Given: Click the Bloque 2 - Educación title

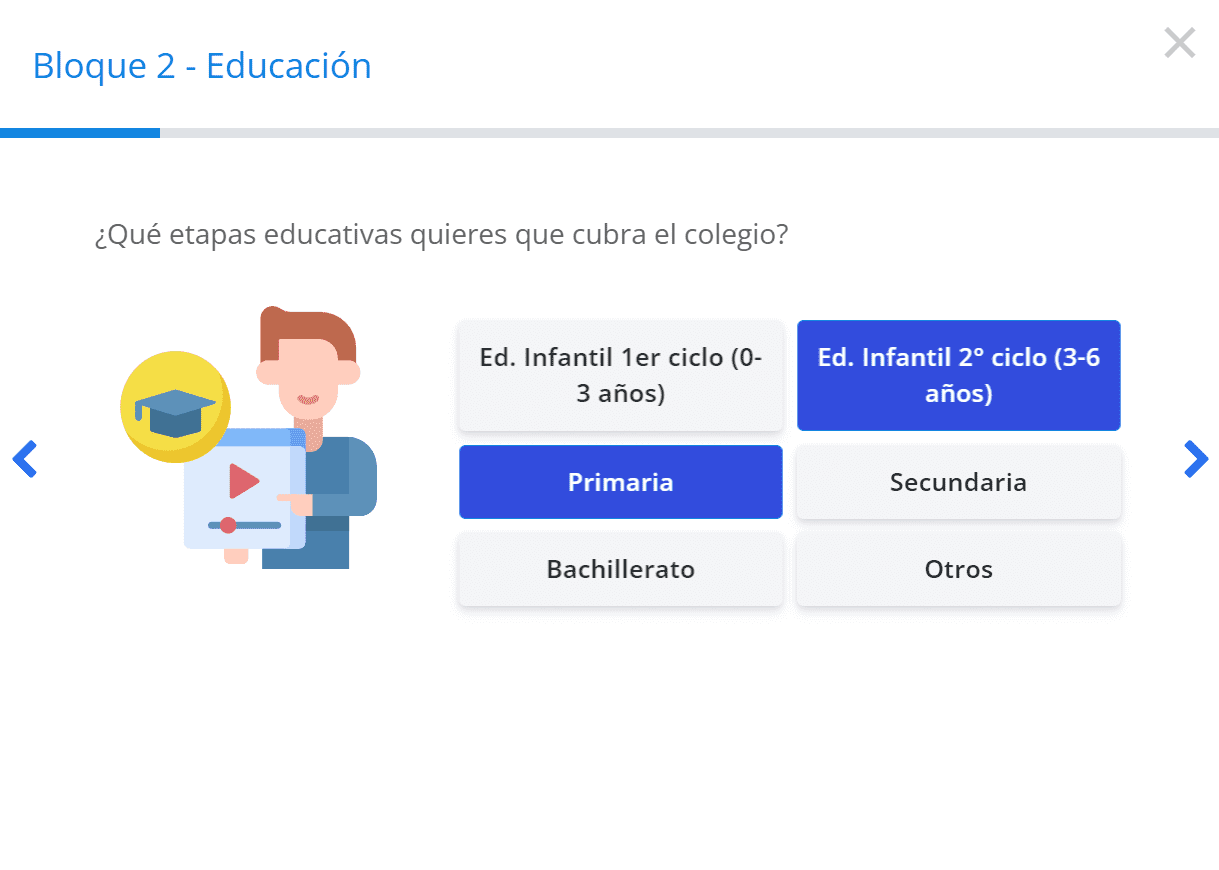Looking at the screenshot, I should point(202,66).
